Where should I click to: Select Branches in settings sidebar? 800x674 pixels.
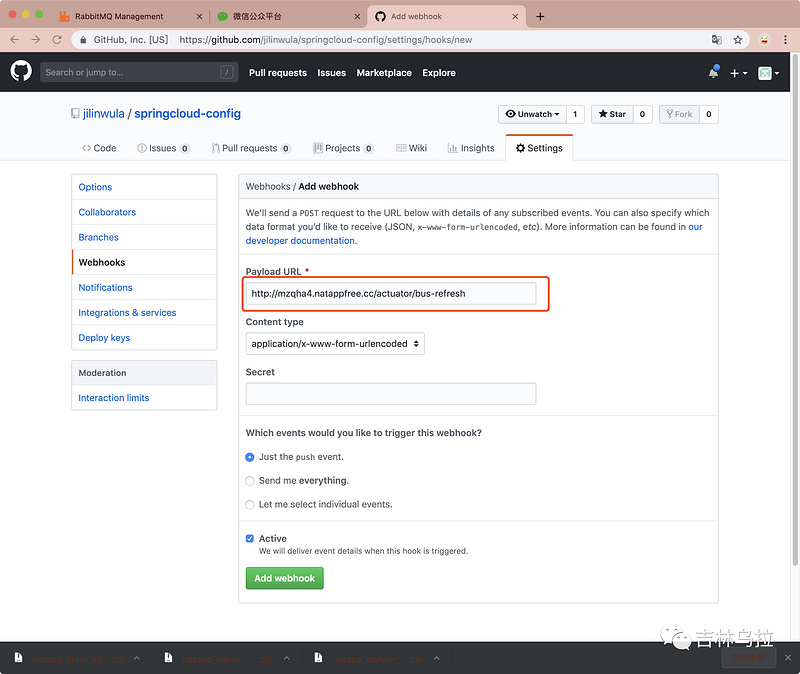[x=144, y=237]
